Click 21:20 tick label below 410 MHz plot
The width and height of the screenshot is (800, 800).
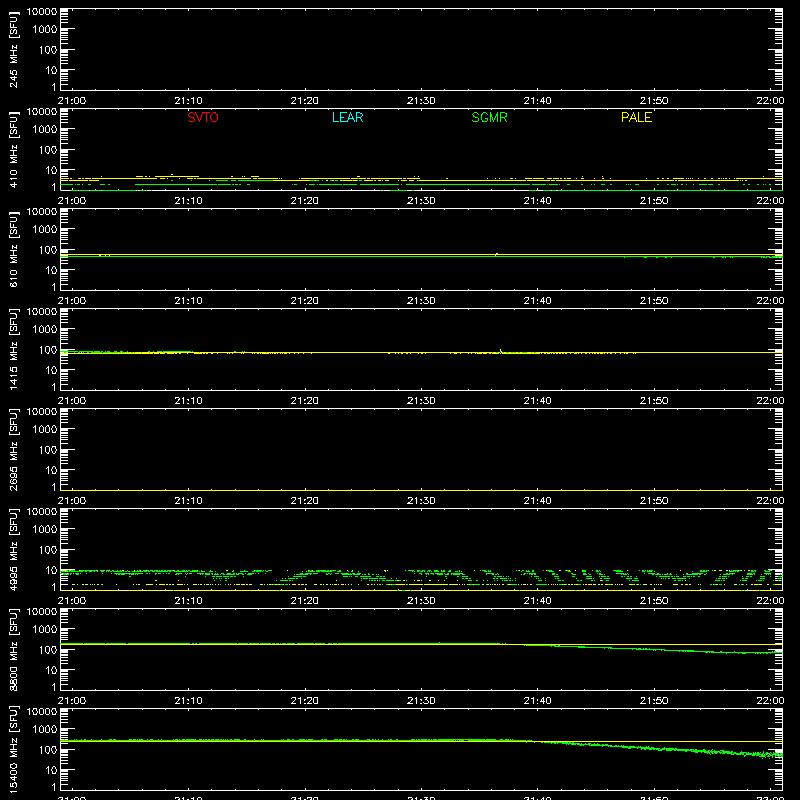305,201
